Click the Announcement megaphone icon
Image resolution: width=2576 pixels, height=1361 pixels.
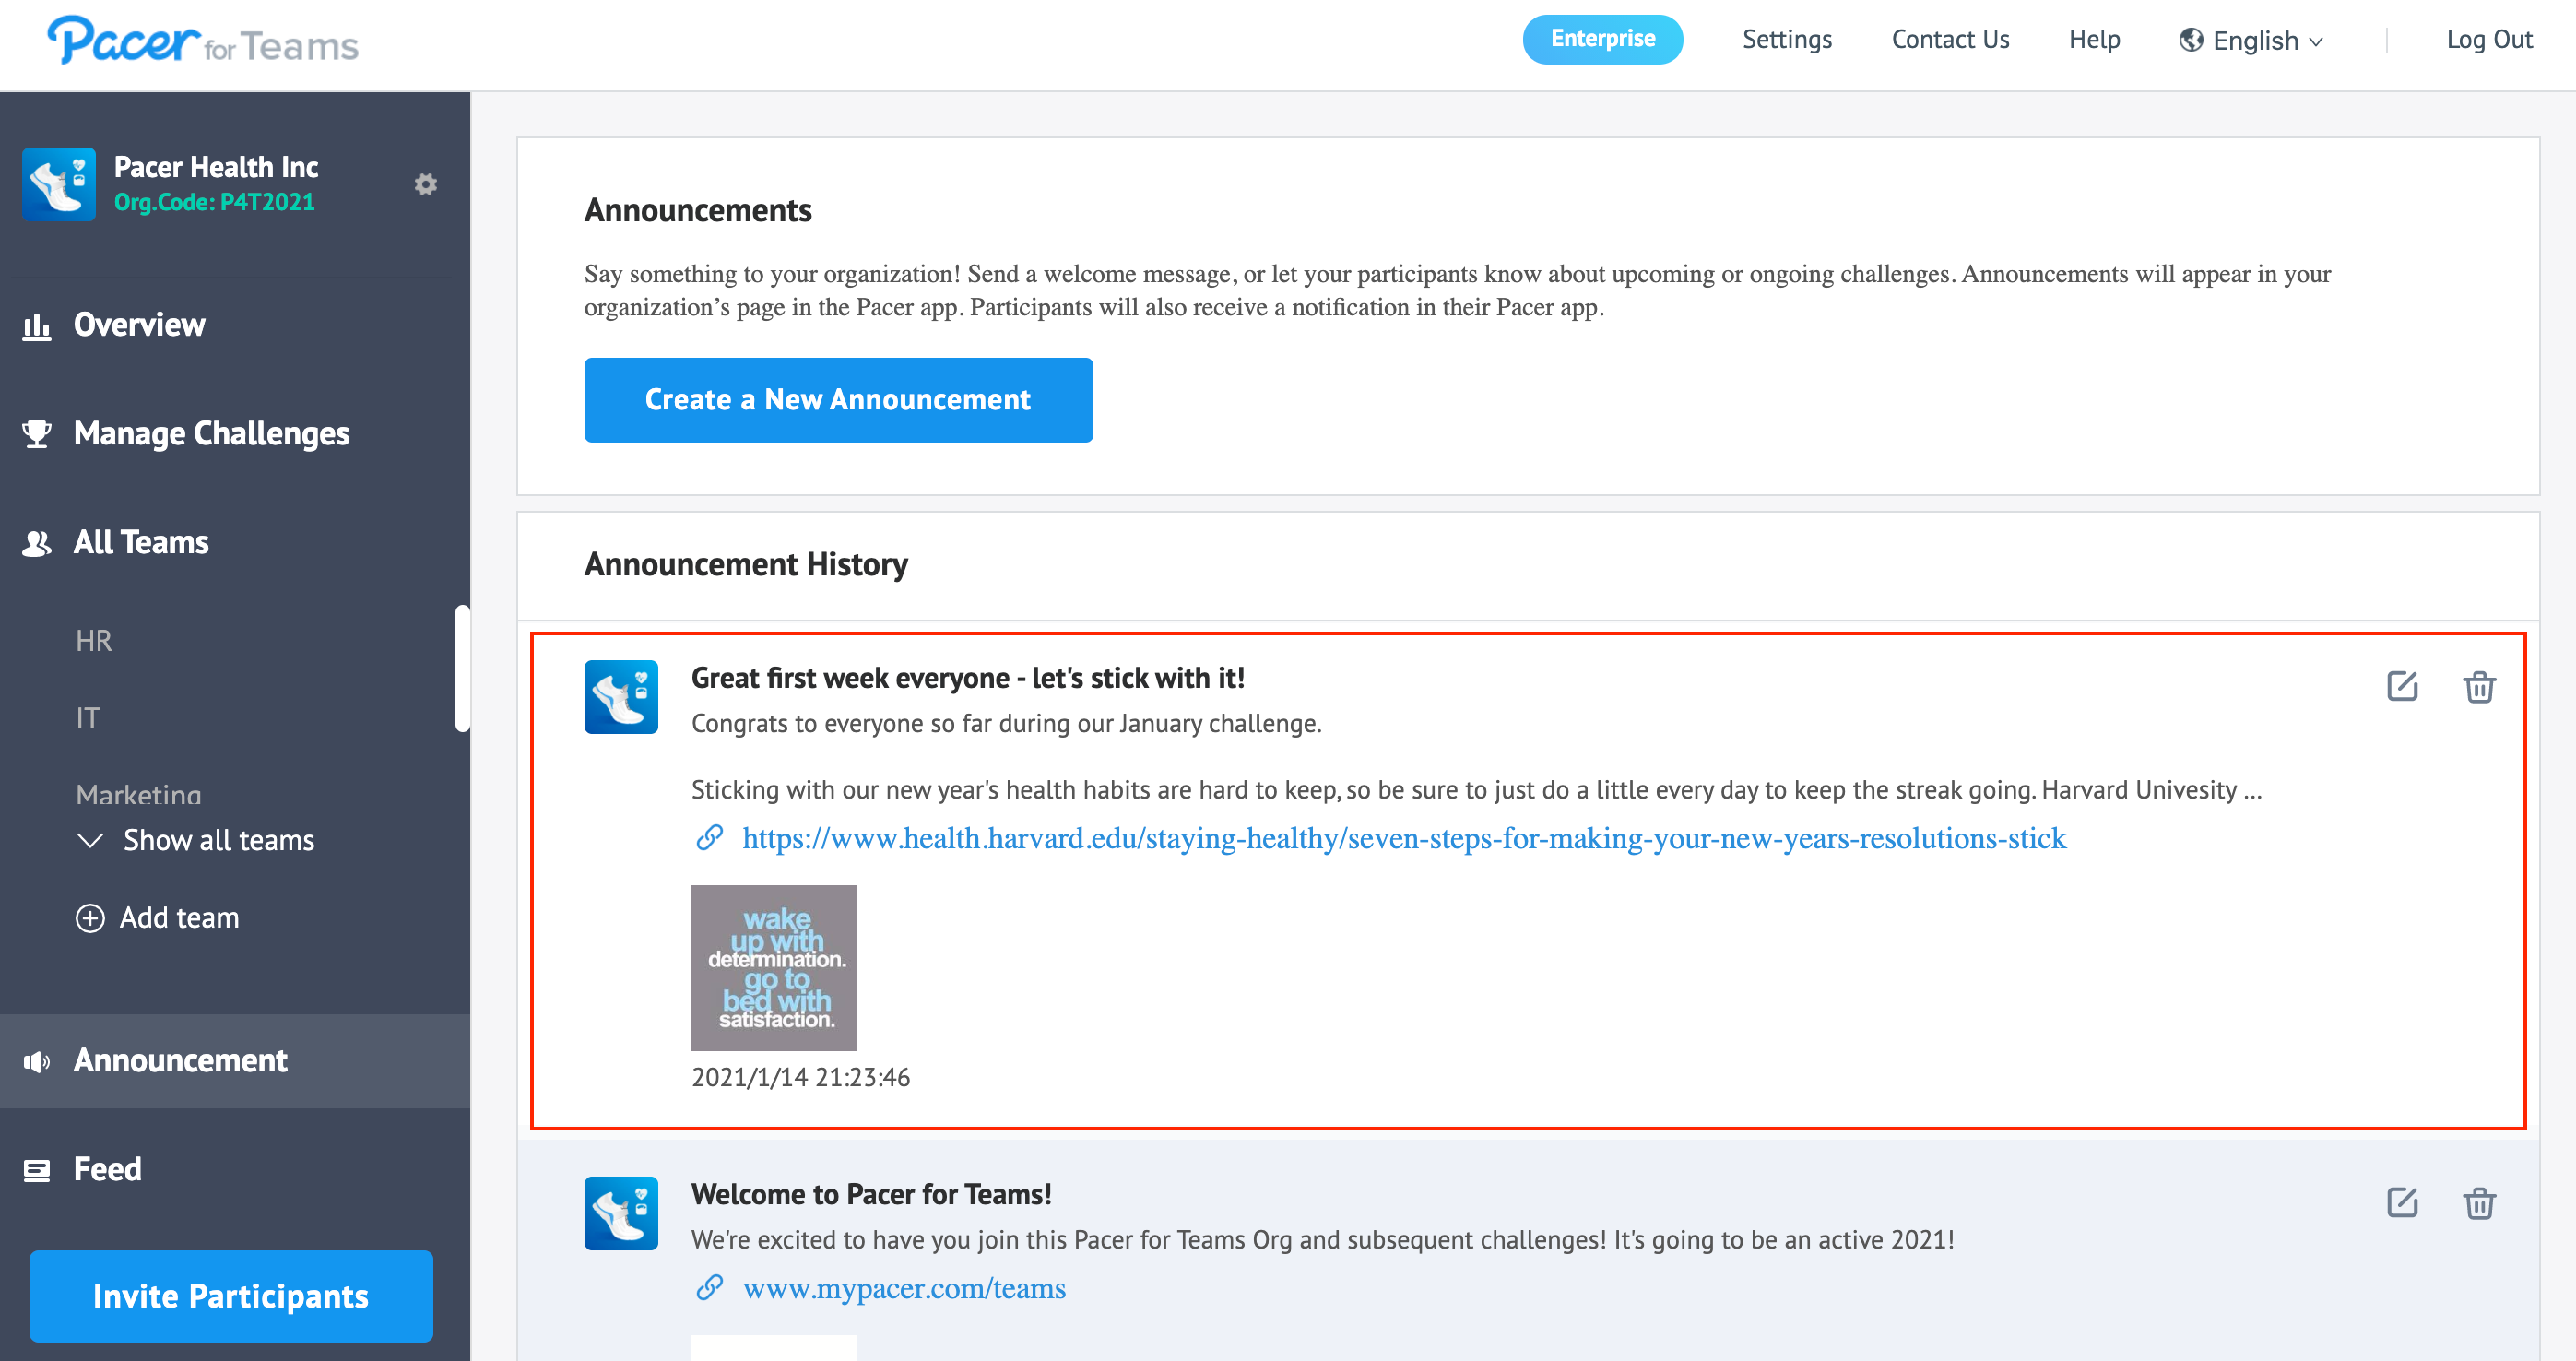pyautogui.click(x=37, y=1061)
